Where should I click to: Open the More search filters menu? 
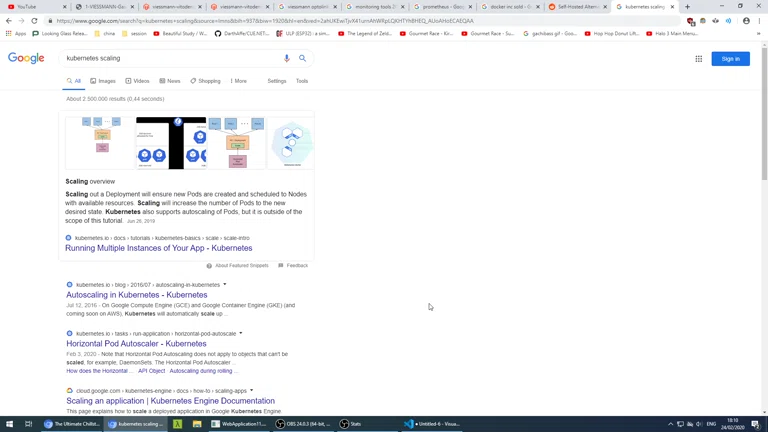(238, 81)
